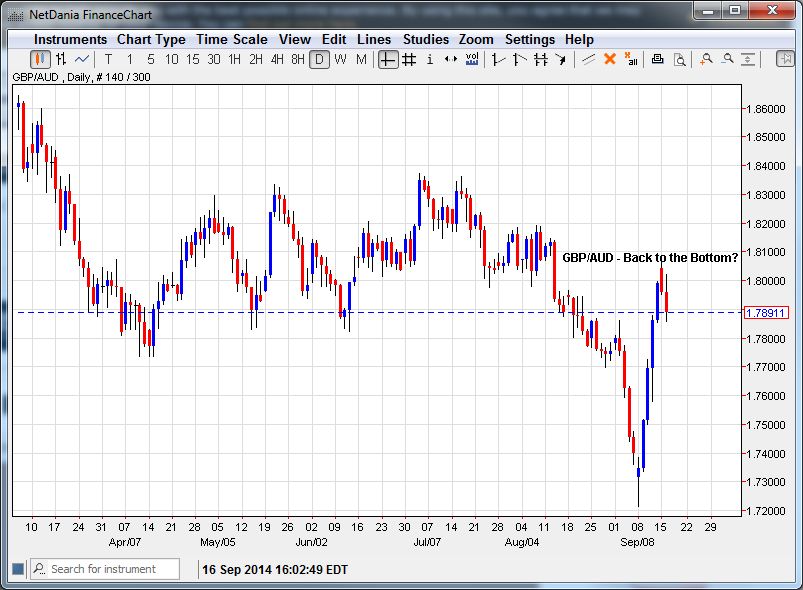Select the 1H time scale
Viewport: 803px width, 590px height.
pyautogui.click(x=235, y=60)
